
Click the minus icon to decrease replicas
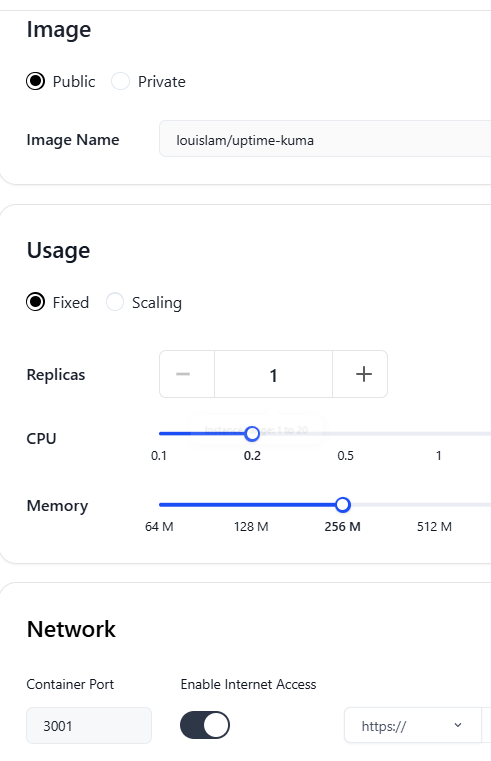coord(183,374)
